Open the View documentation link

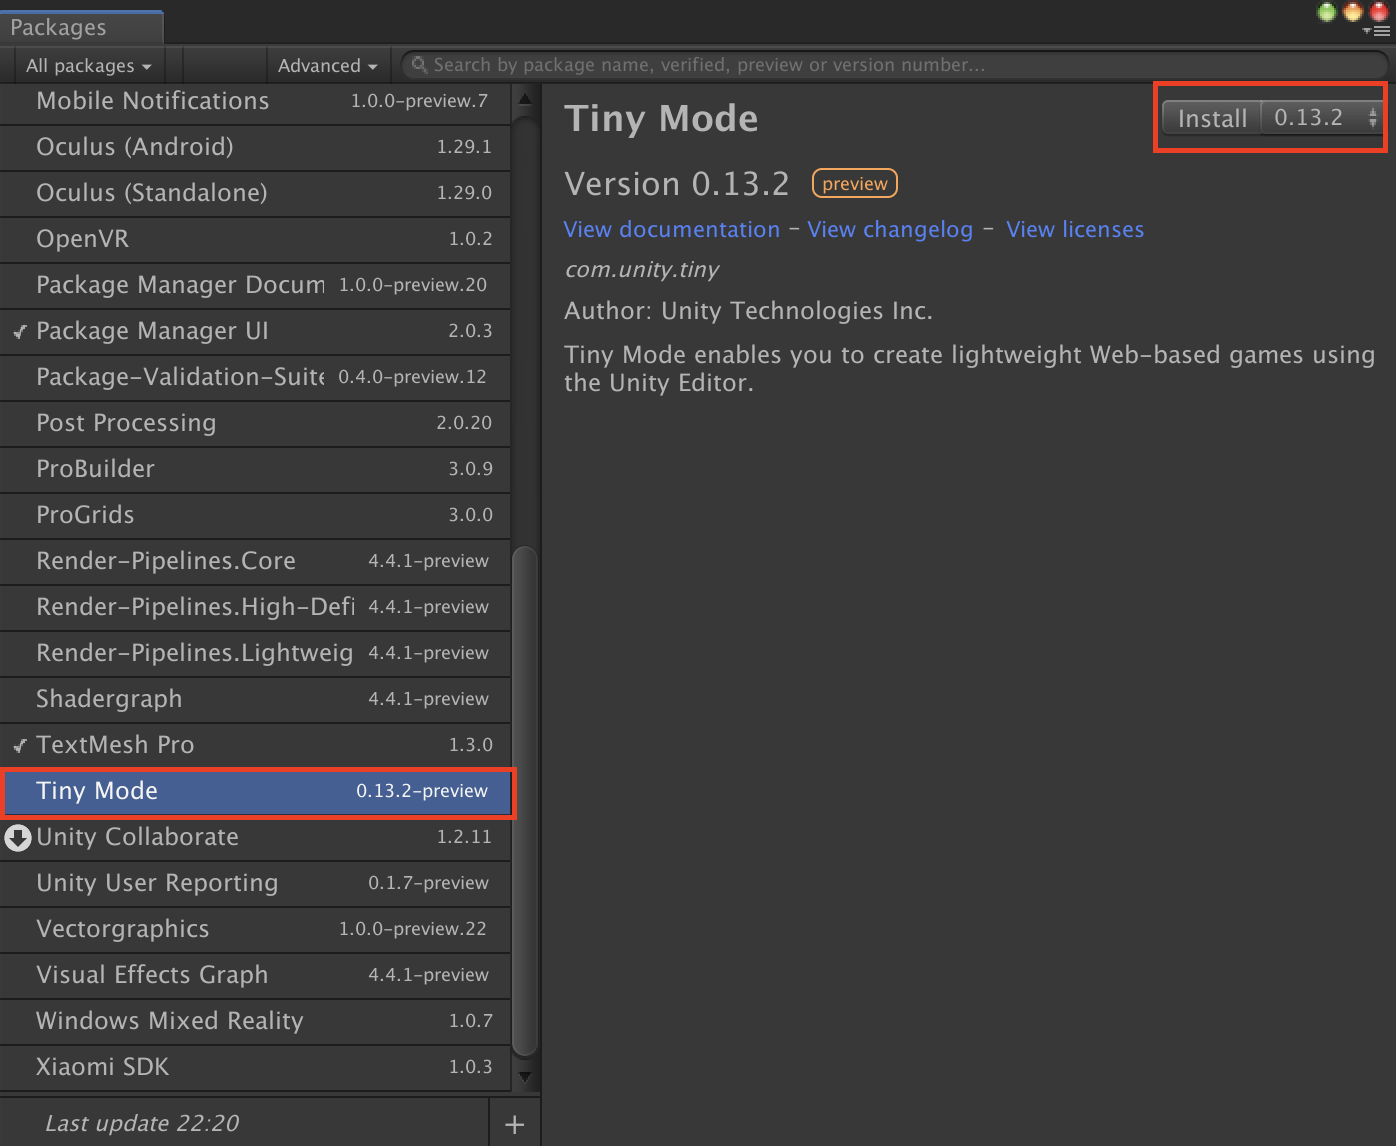point(672,229)
